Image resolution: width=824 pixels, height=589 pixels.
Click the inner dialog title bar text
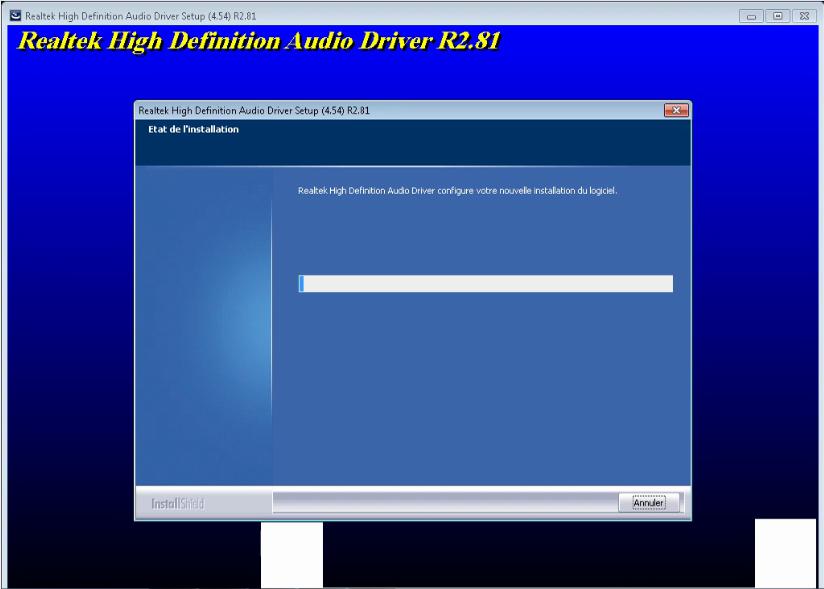coord(254,110)
